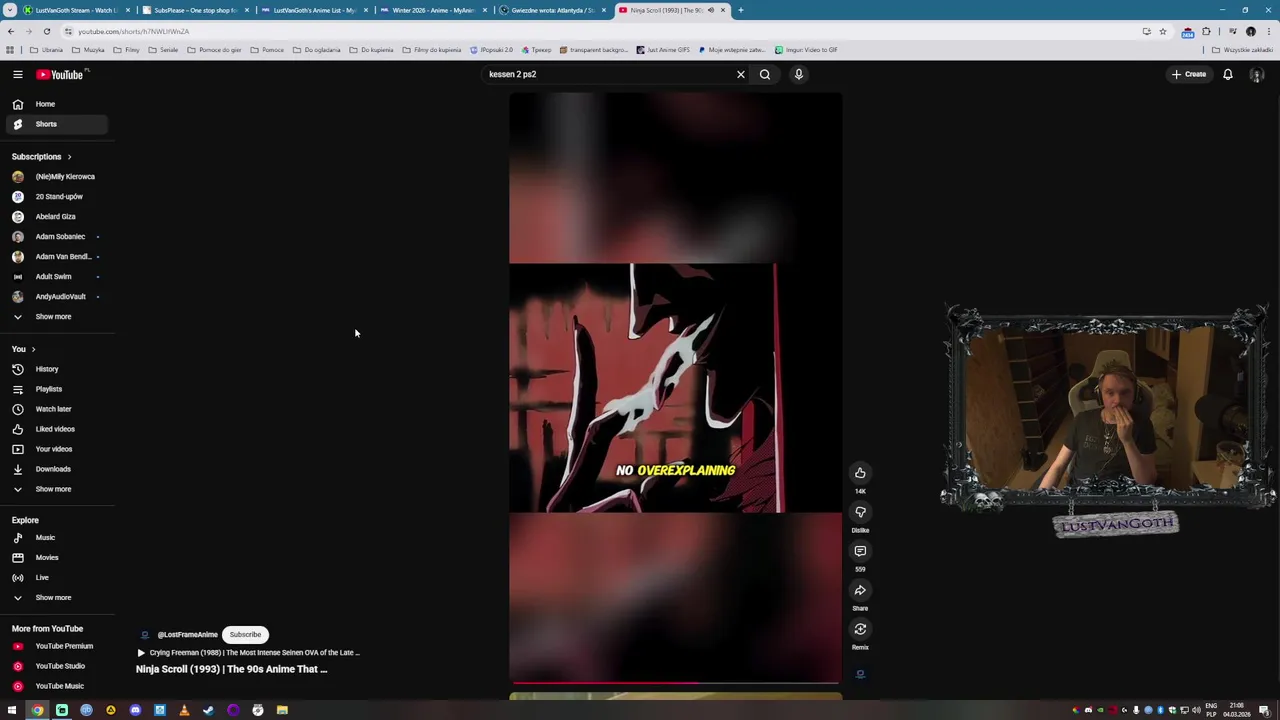
Task: Open the Short's sound avatar icon
Action: (x=860, y=673)
